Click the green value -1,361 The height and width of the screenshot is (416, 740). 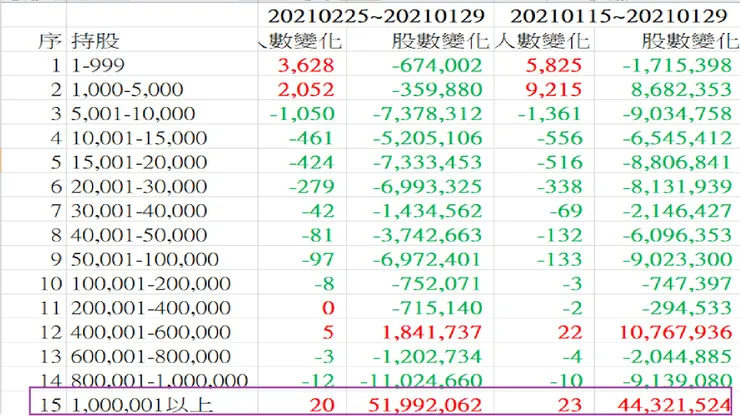pyautogui.click(x=550, y=114)
